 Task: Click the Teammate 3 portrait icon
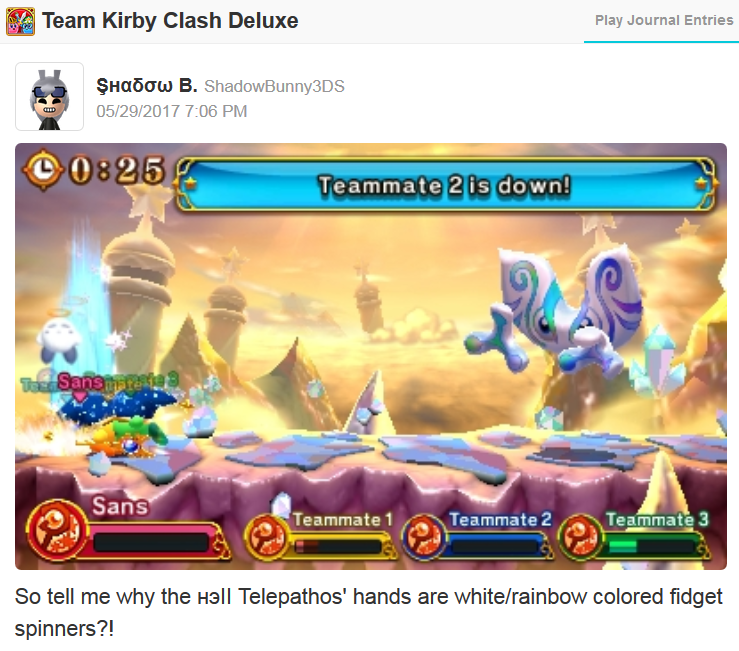[581, 537]
